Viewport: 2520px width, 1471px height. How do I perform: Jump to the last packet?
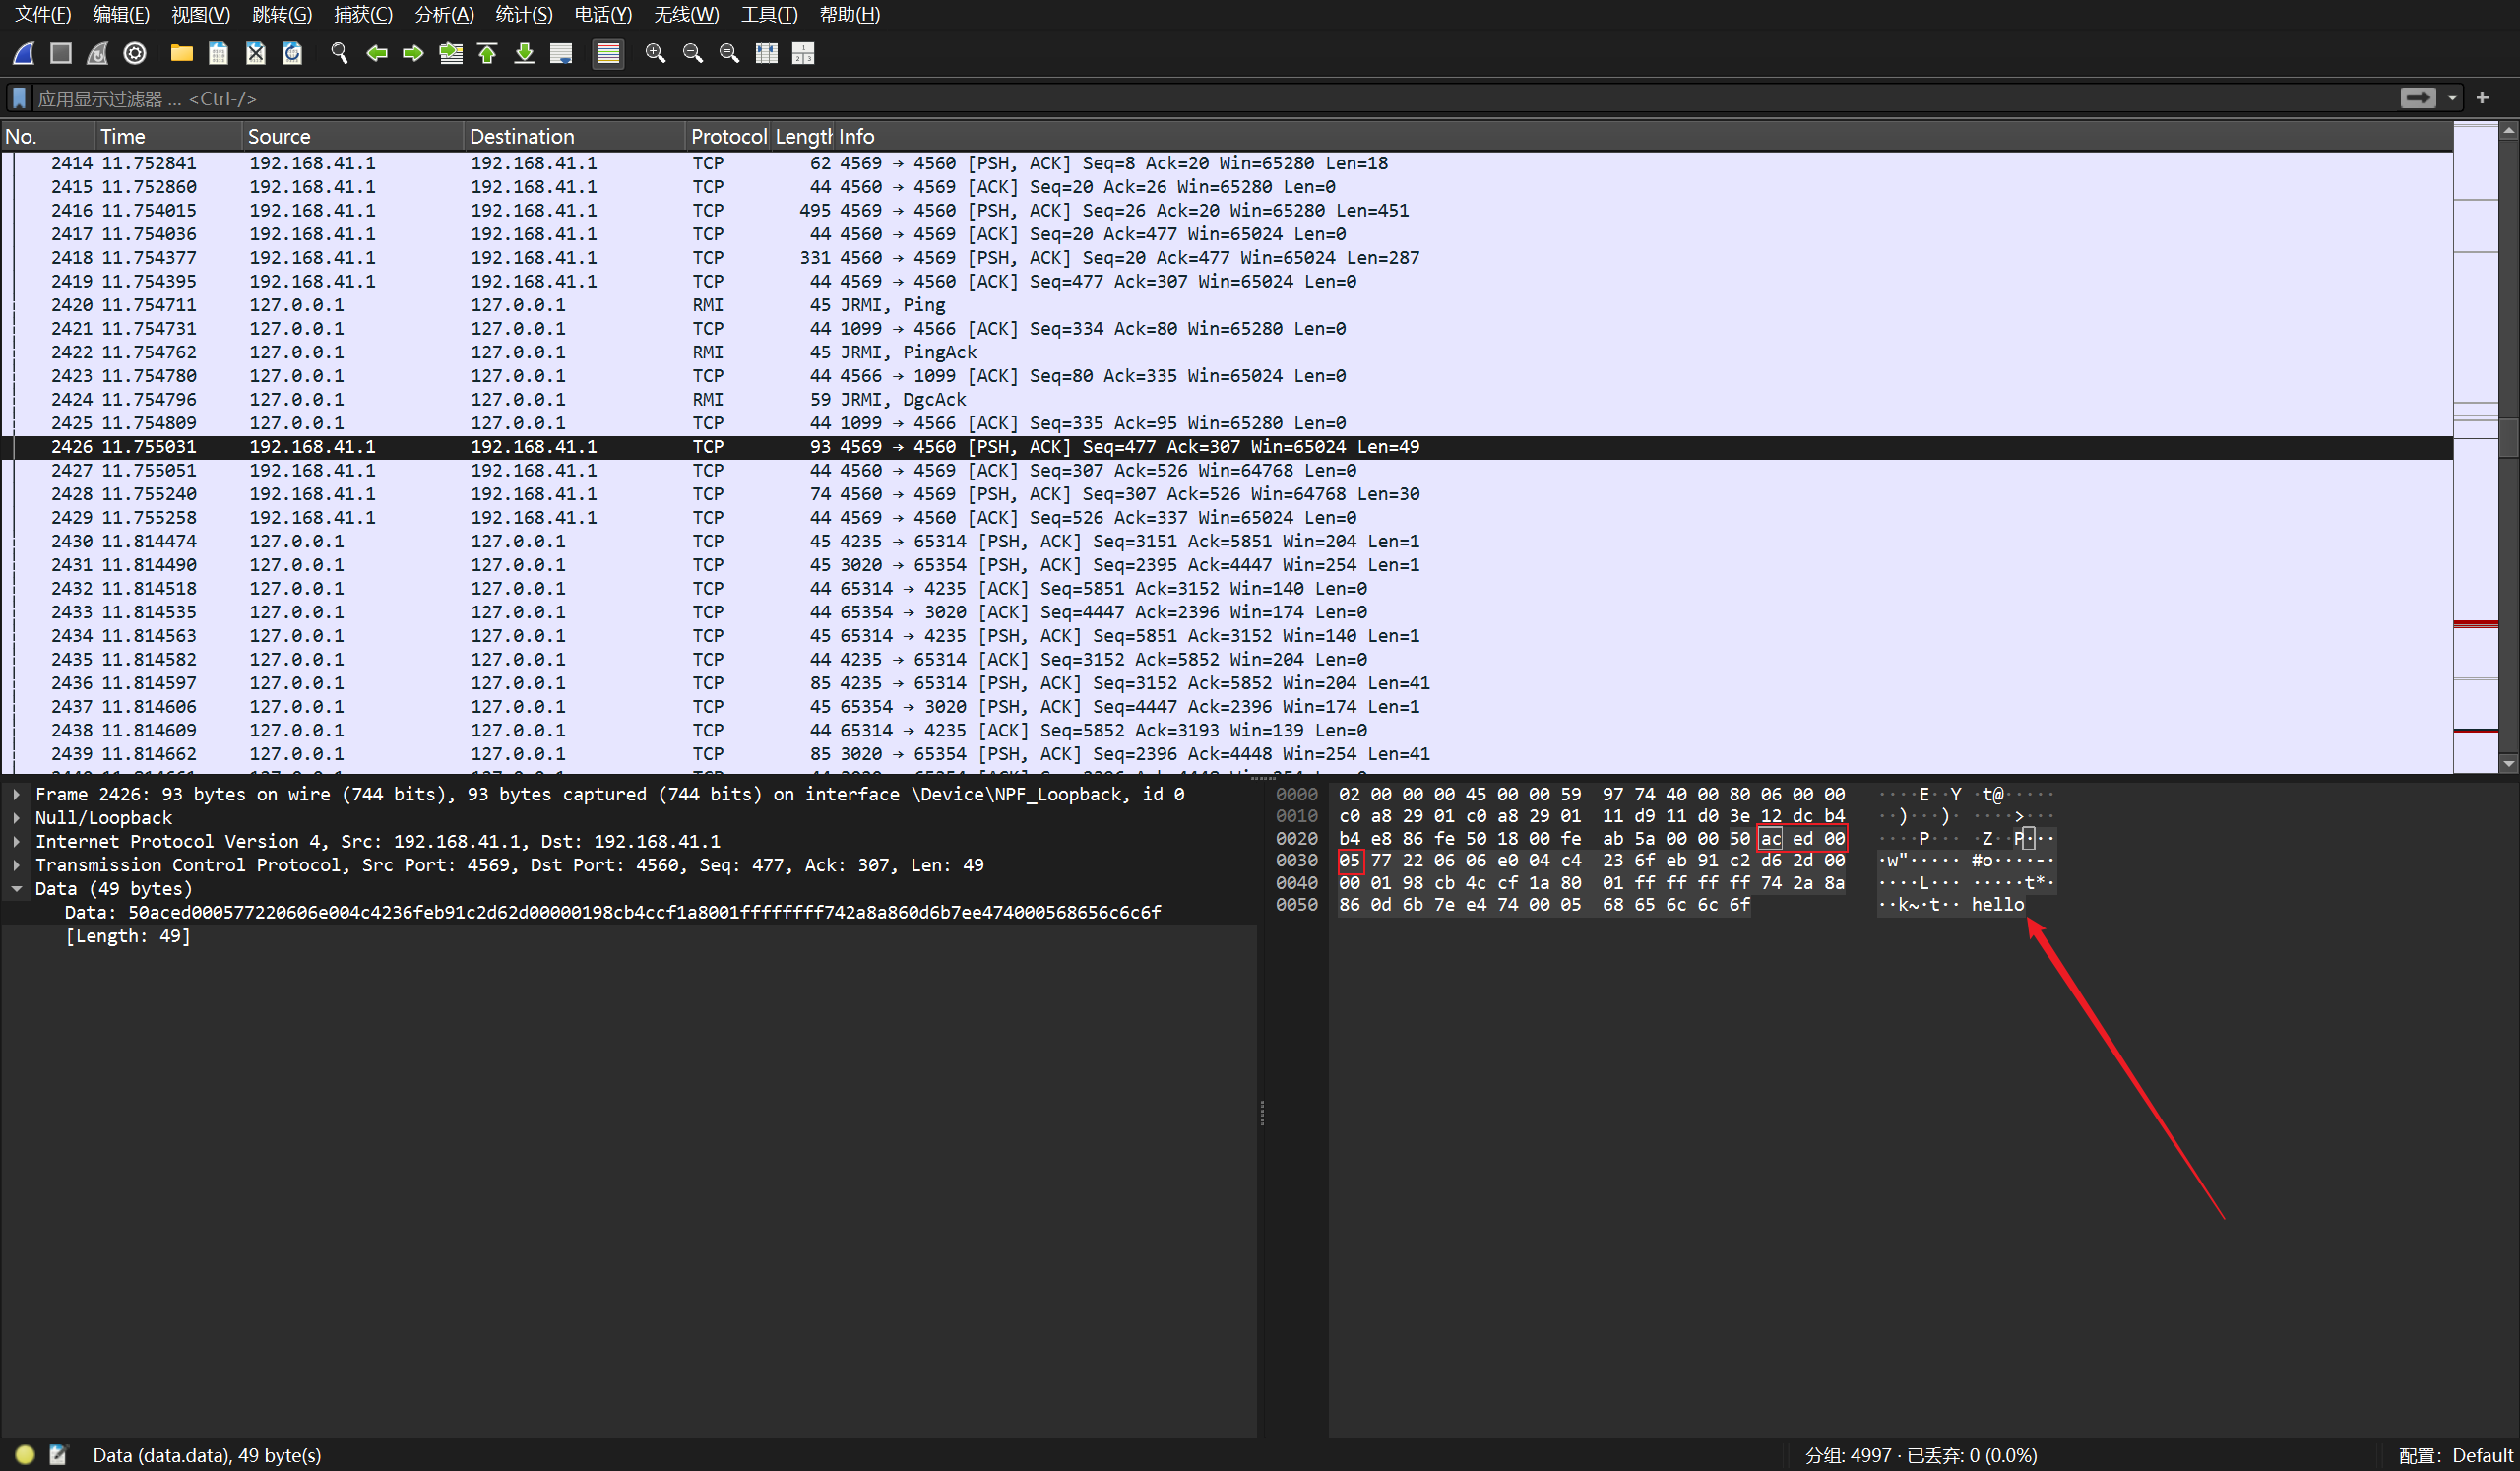point(524,53)
